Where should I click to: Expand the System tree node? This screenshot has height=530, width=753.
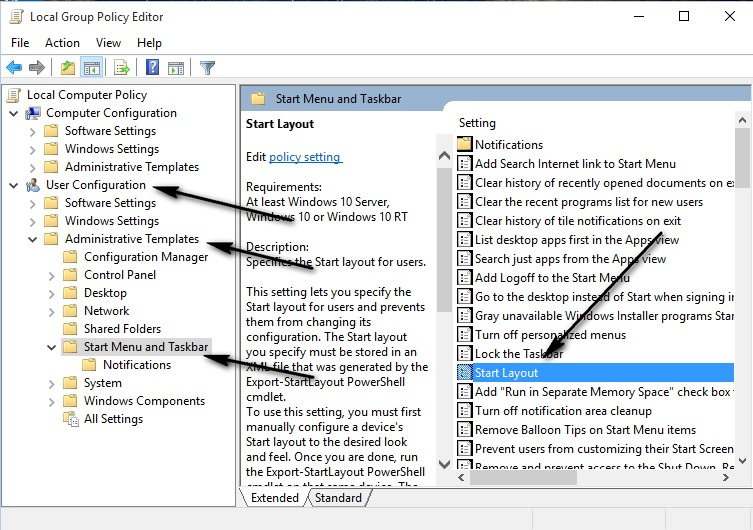point(51,384)
